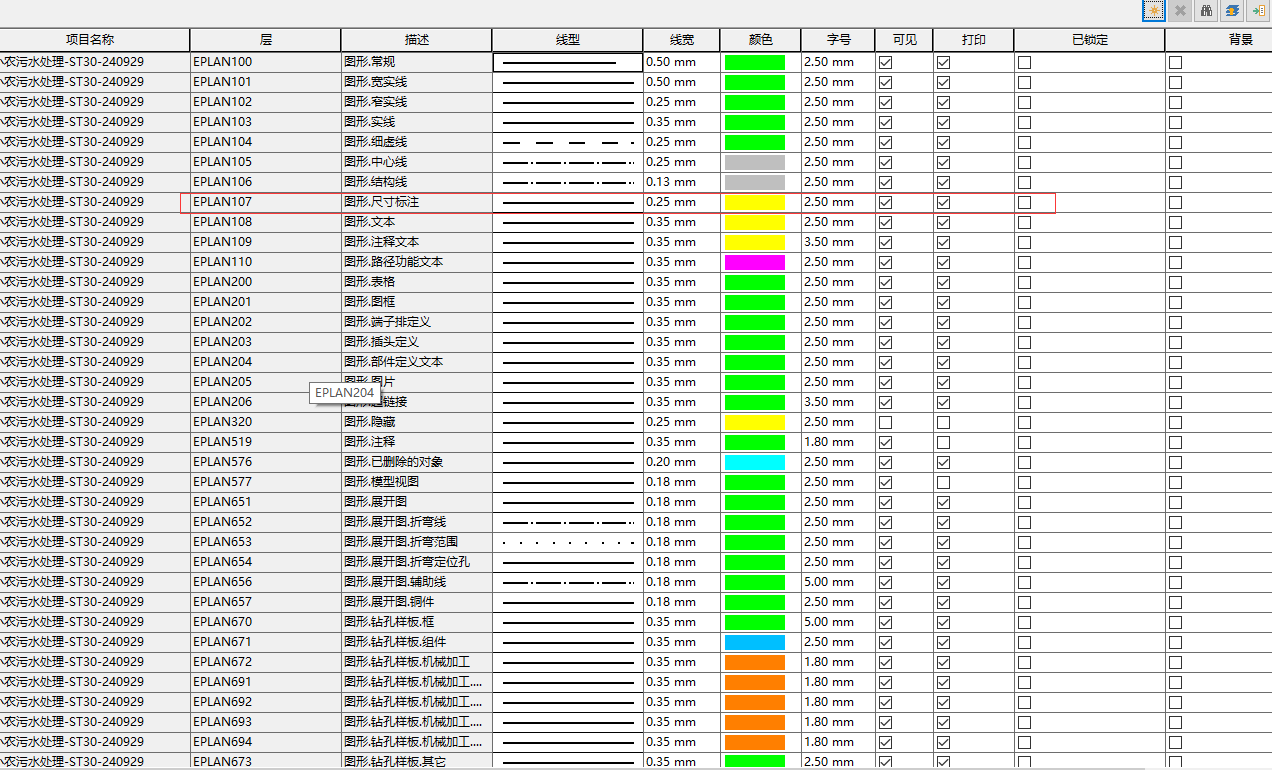Select description 图形.部件定义文本
Viewport: 1272px width, 770px height.
coord(416,362)
